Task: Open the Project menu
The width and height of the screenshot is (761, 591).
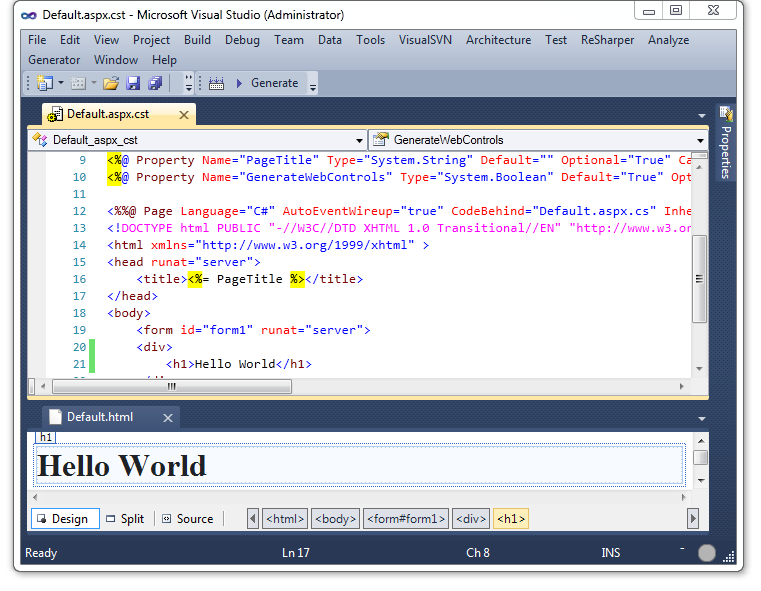Action: pos(151,40)
